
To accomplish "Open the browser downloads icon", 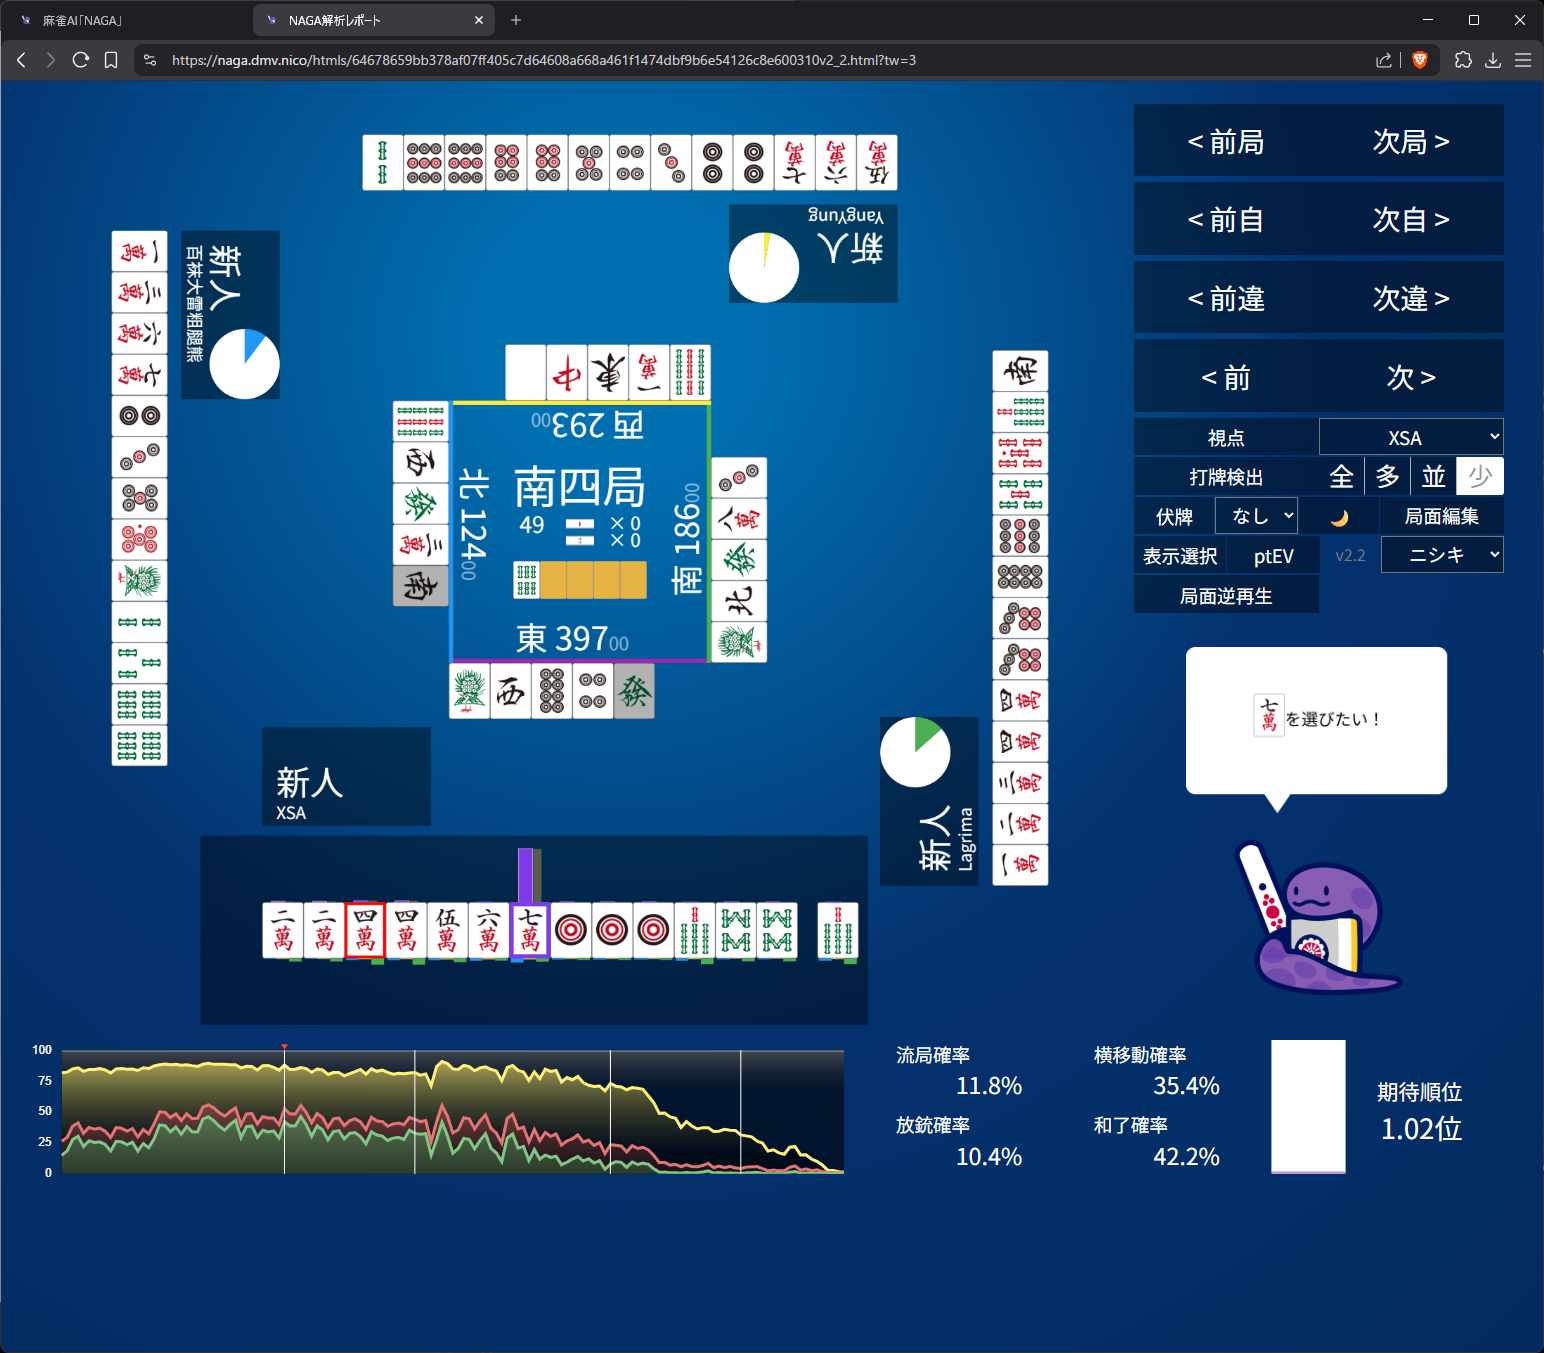I will tap(1493, 60).
